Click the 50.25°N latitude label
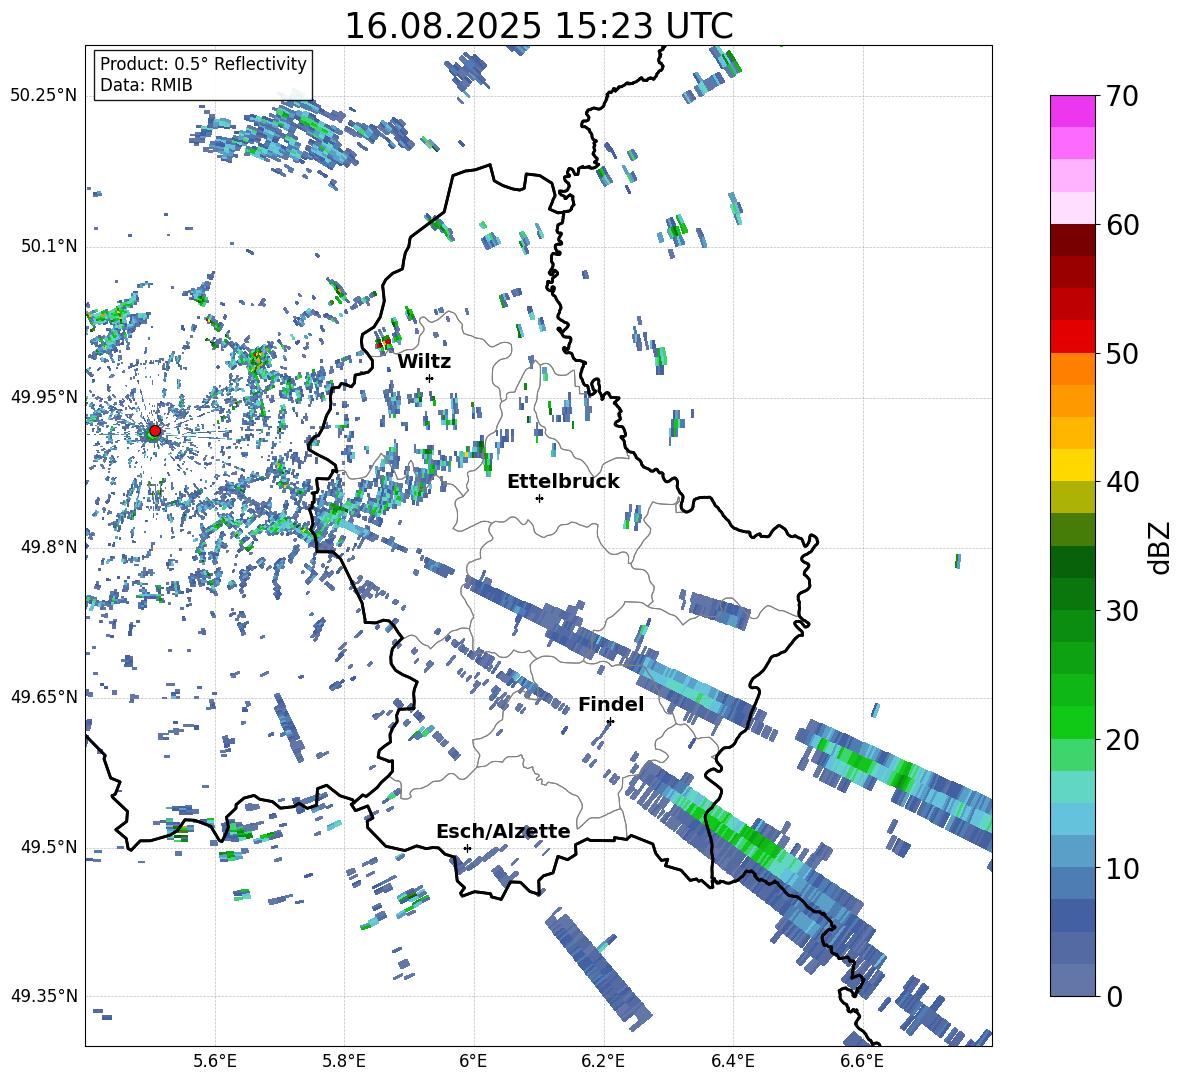1184x1081 pixels. (x=44, y=96)
